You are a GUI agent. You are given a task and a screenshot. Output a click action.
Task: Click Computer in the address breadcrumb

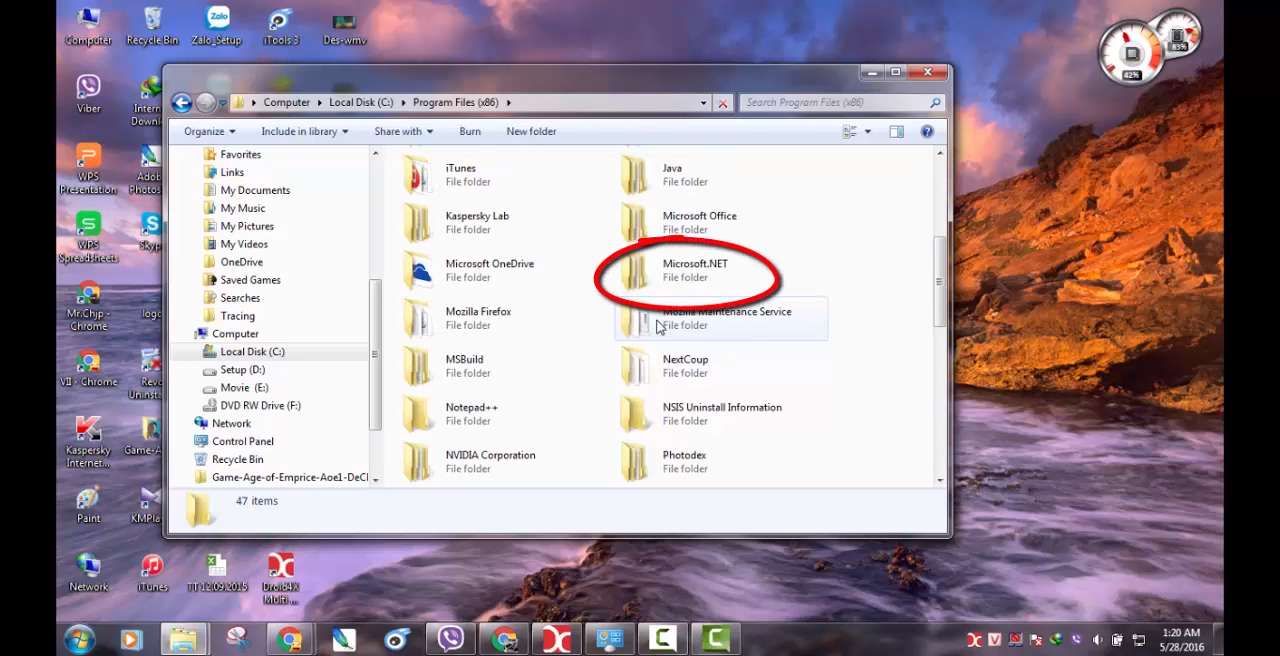(286, 102)
